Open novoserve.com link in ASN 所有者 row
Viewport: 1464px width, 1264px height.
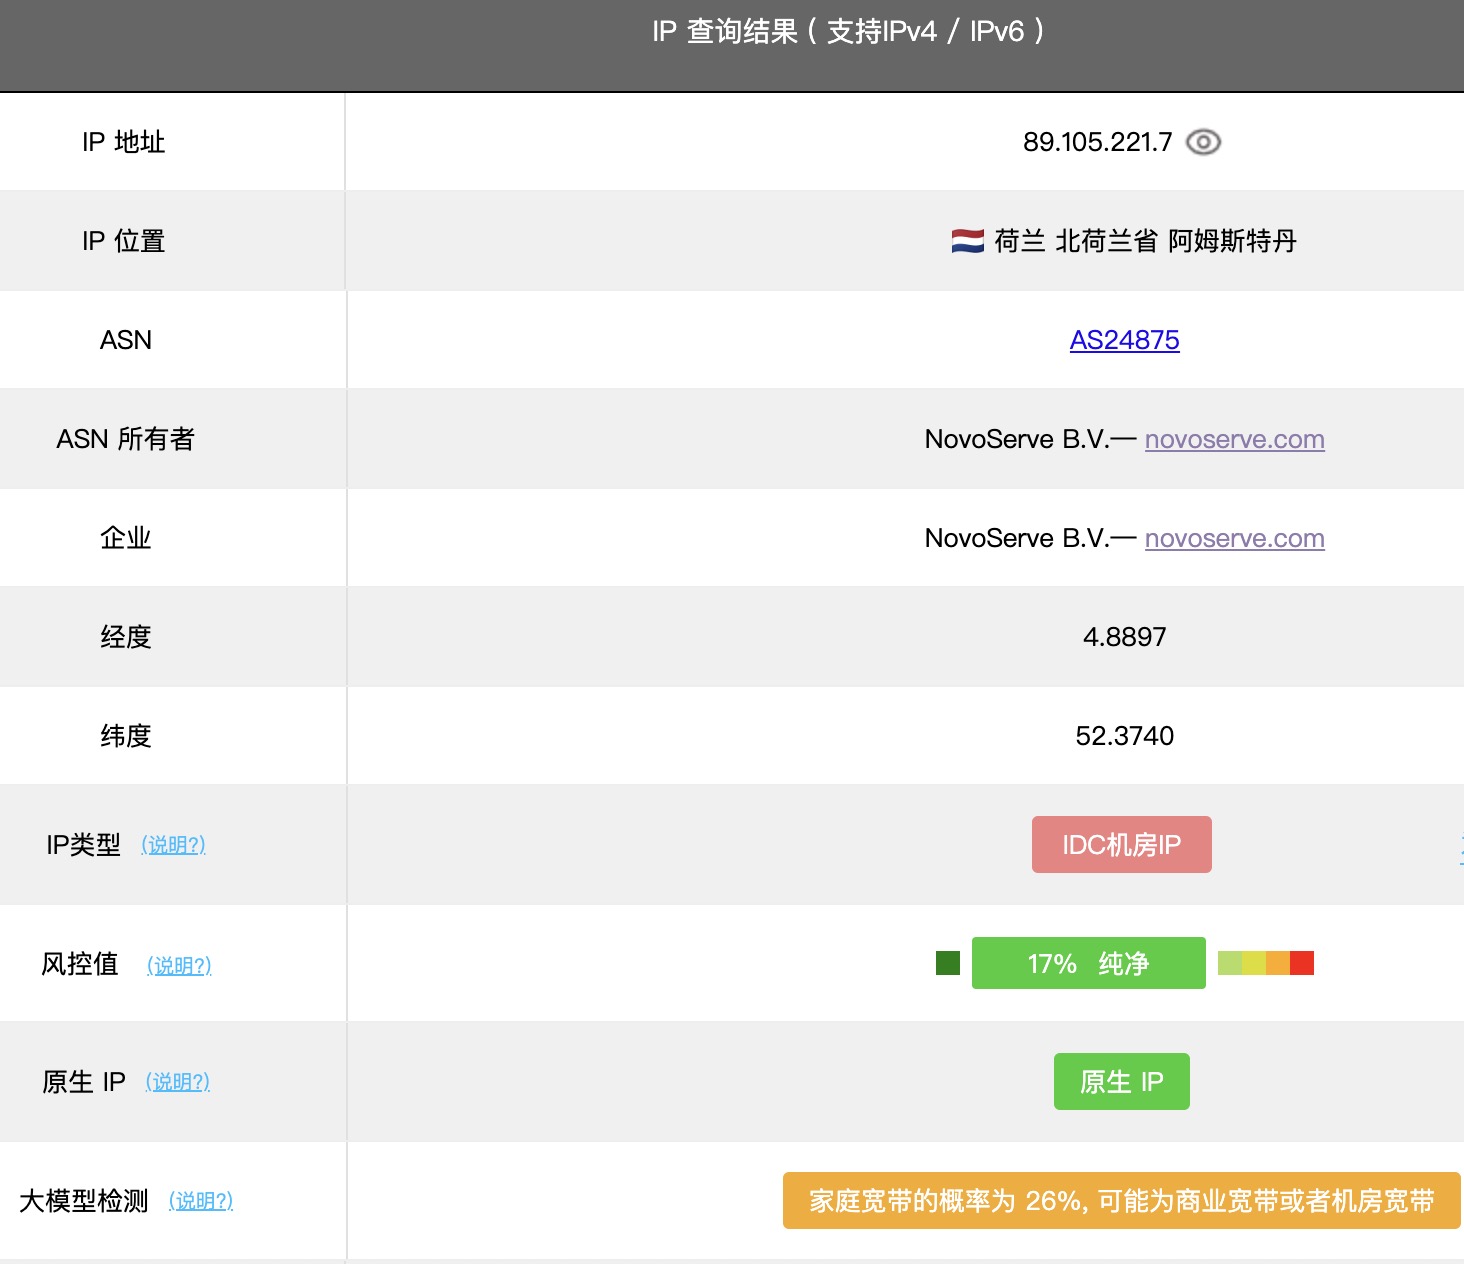pos(1234,439)
